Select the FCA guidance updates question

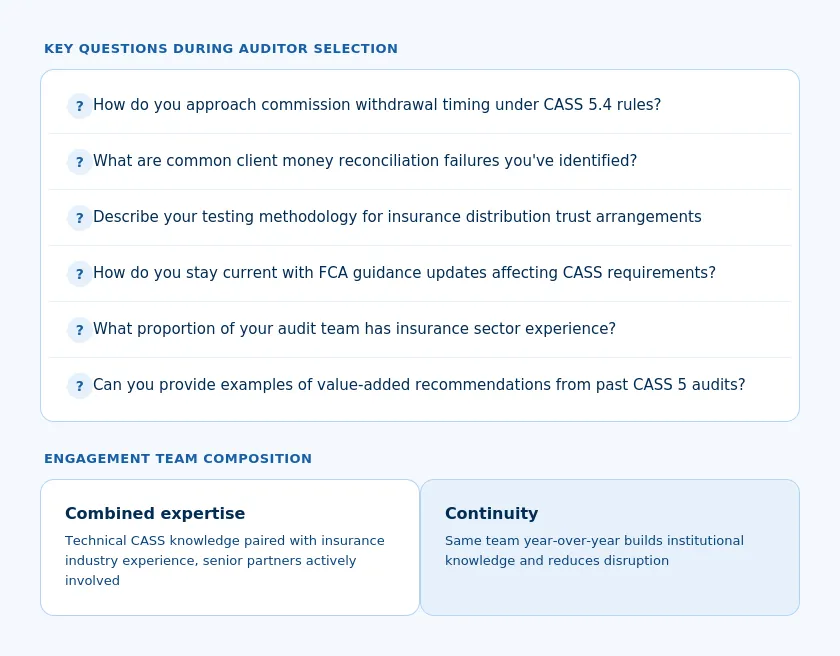(404, 273)
